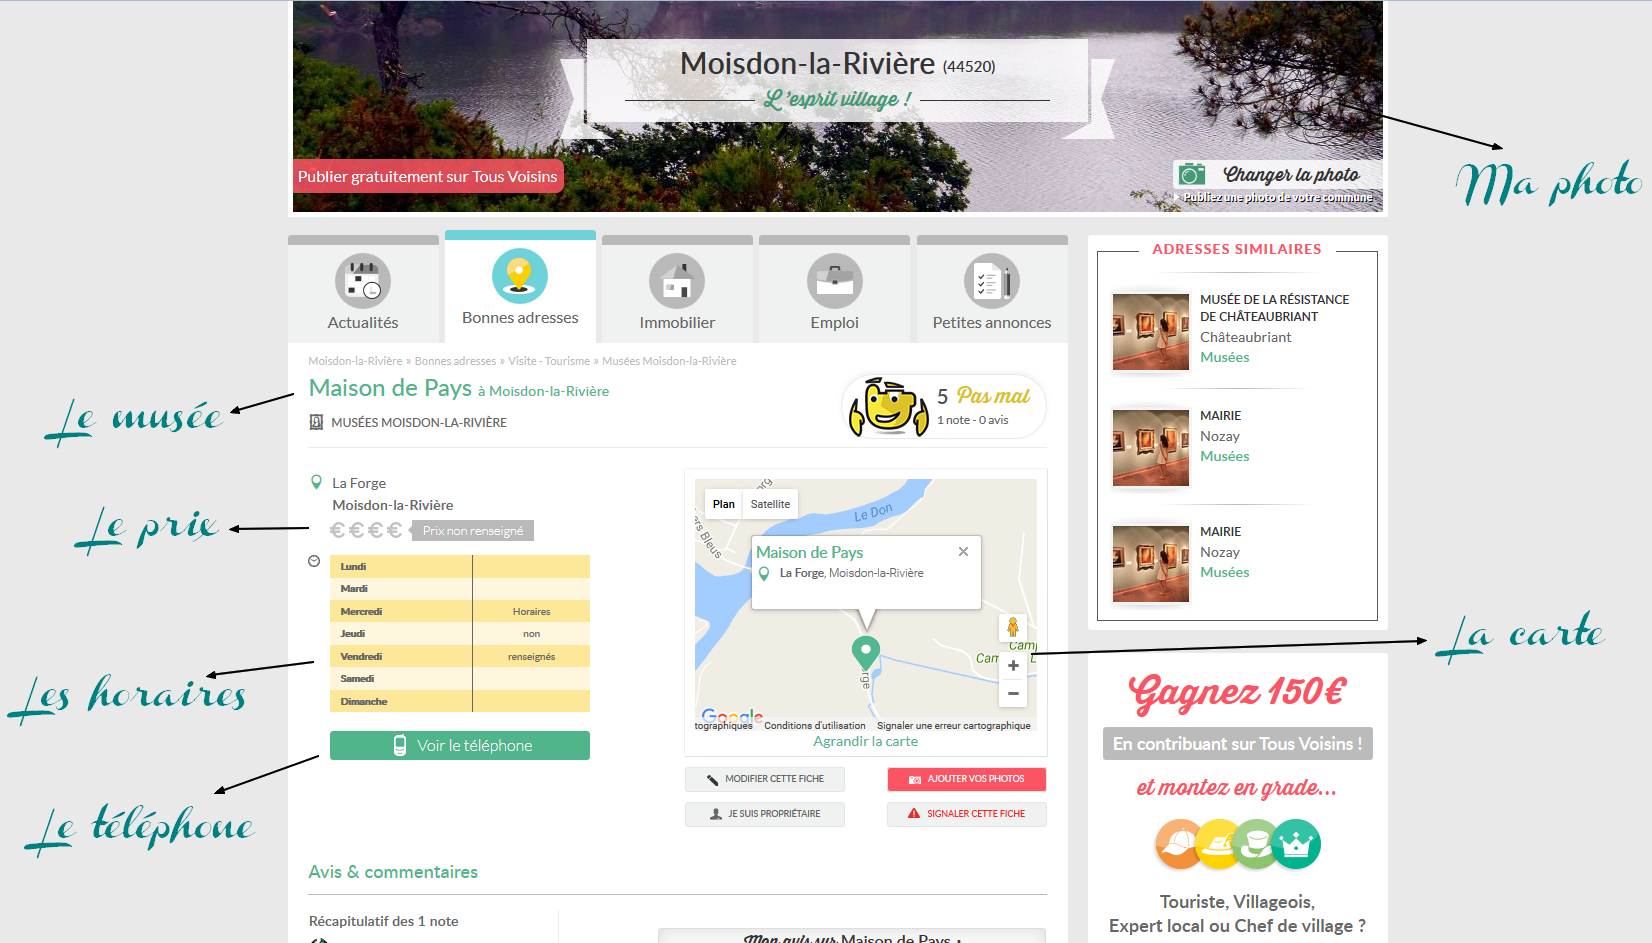
Task: Open the Actualités calendar icon tab
Action: (x=363, y=280)
